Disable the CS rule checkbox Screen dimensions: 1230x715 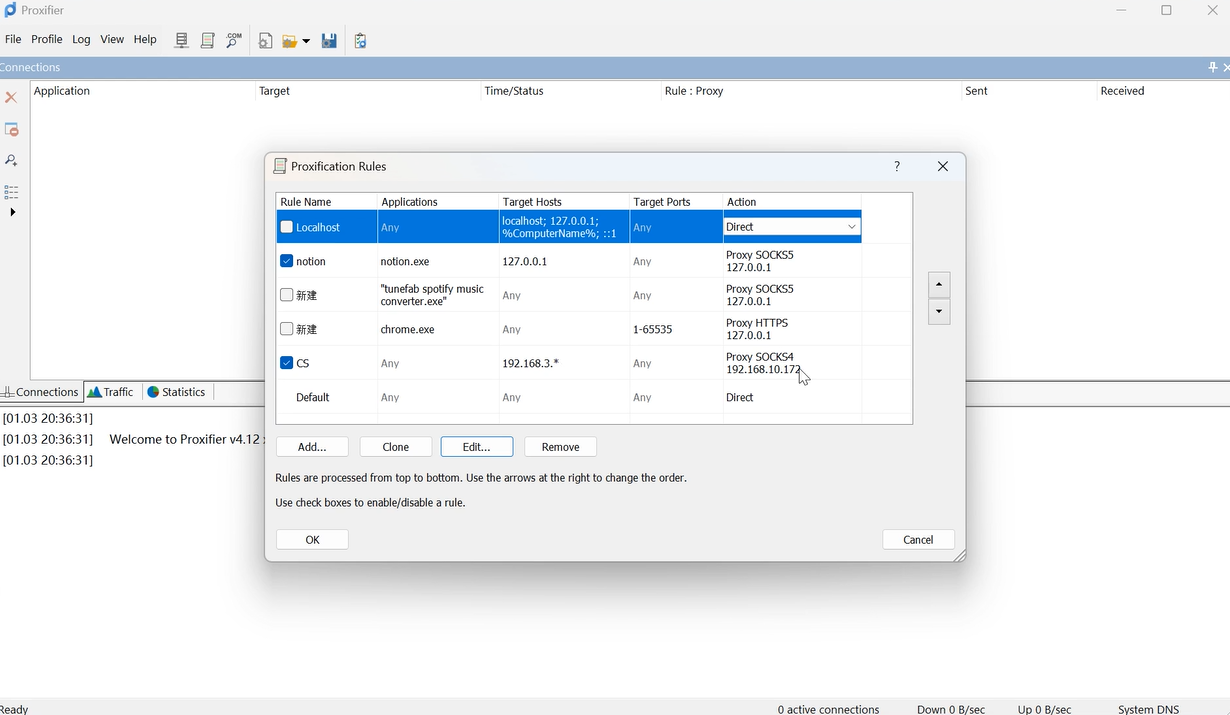point(287,363)
